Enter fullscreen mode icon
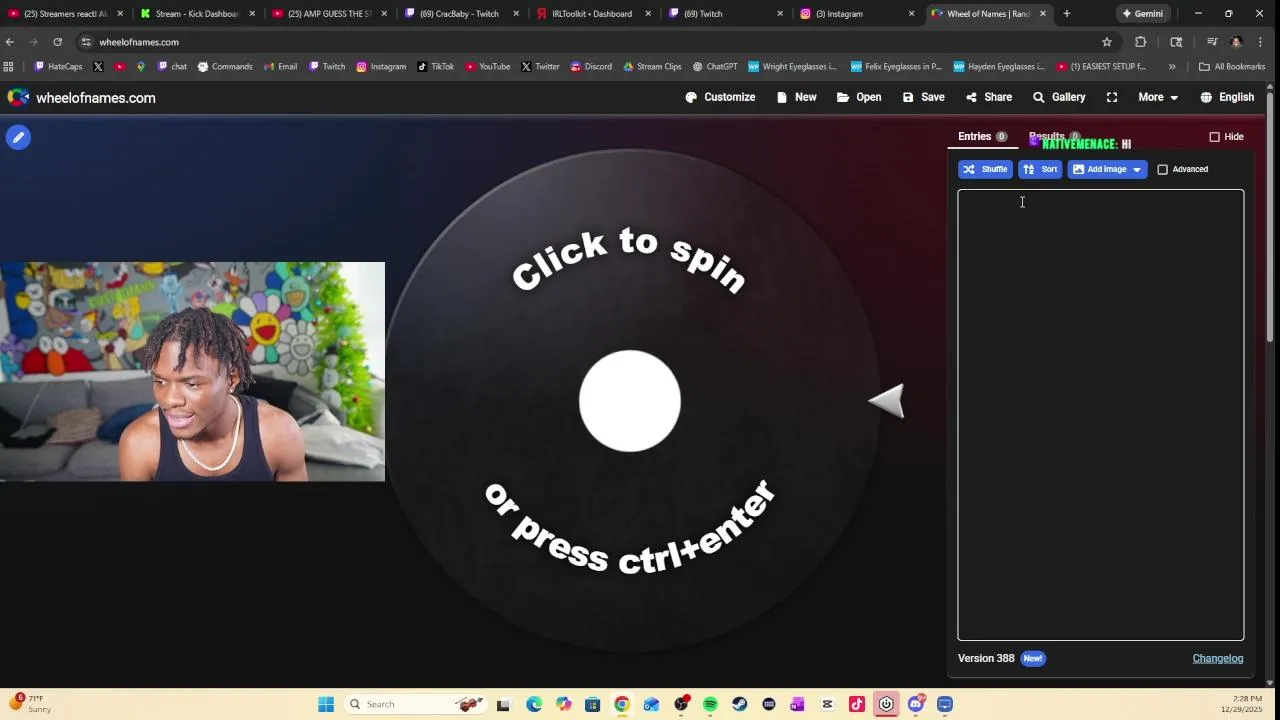This screenshot has height=720, width=1280. coord(1112,97)
